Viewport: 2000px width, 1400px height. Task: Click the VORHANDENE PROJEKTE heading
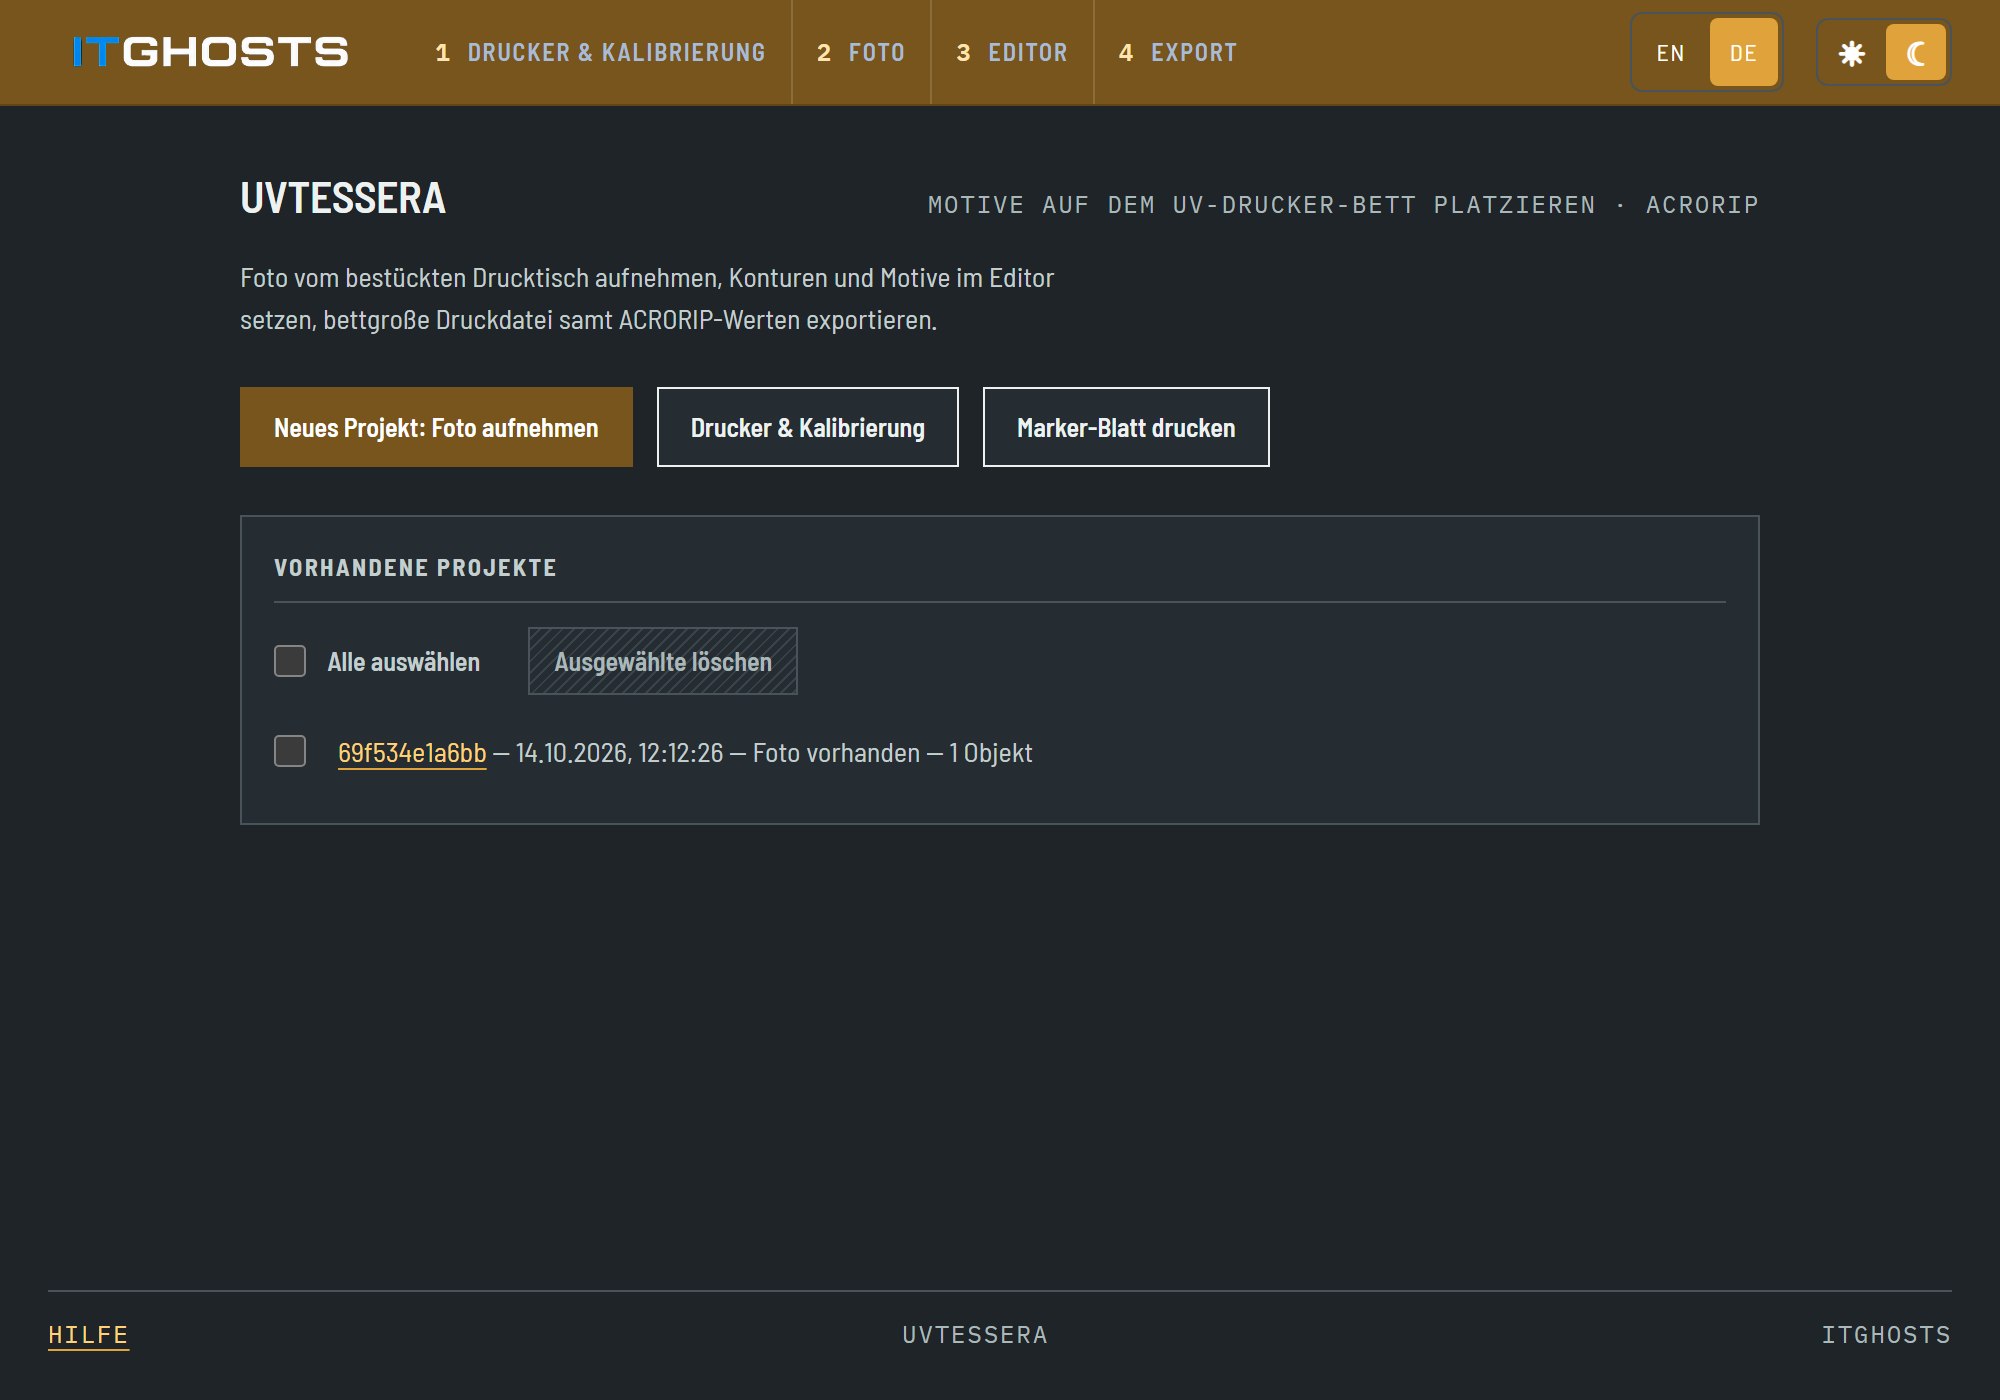415,568
